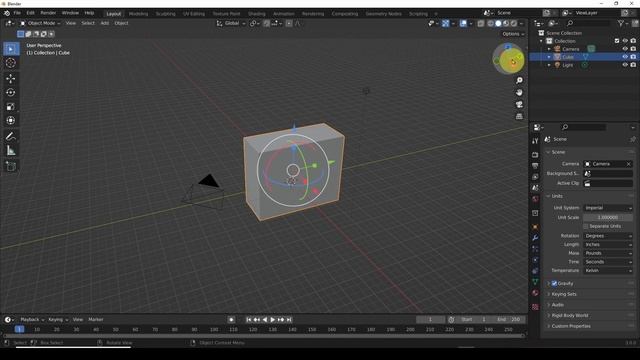Select the Annotate tool
Screen dimensions: 640x360
(x=11, y=136)
